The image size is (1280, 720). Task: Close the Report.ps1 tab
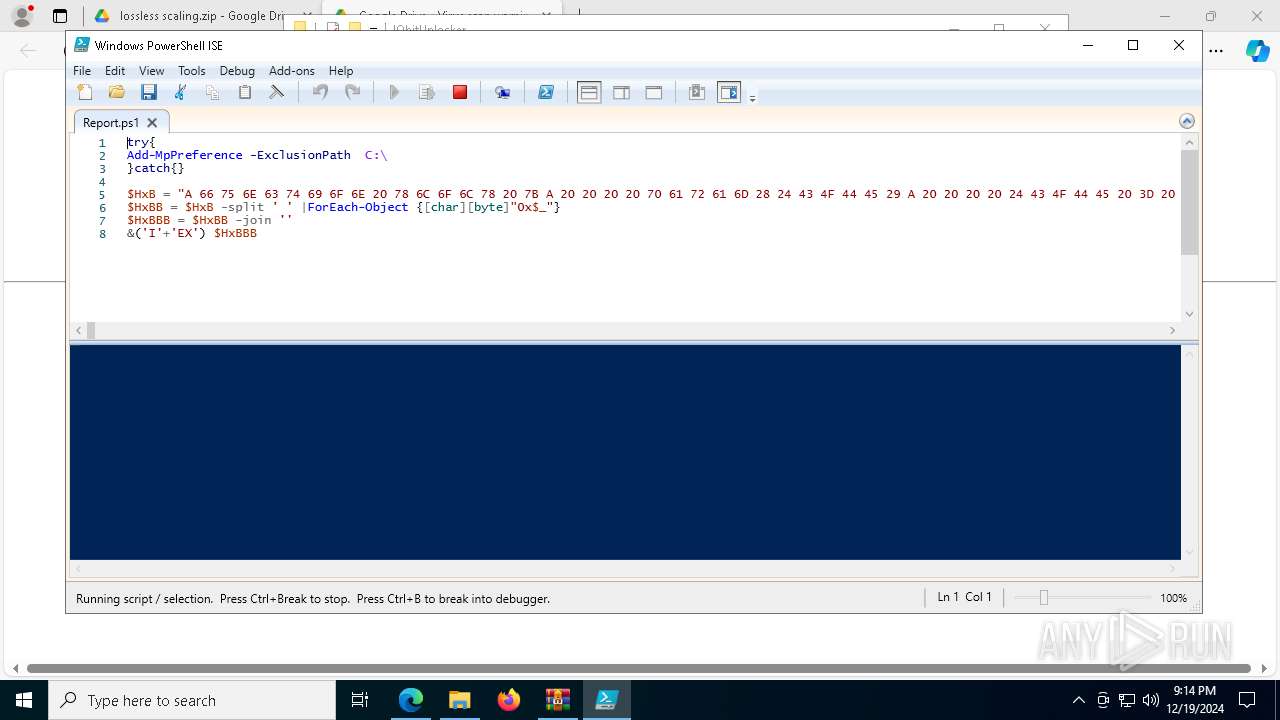[x=152, y=122]
